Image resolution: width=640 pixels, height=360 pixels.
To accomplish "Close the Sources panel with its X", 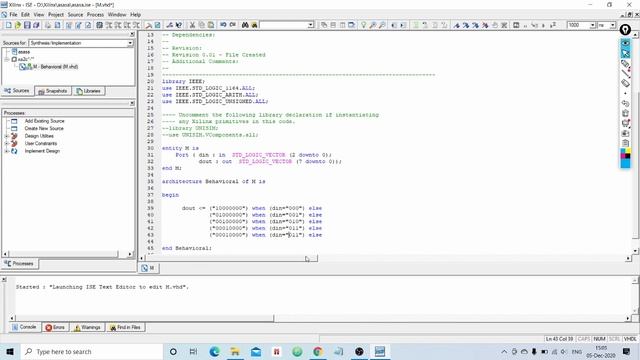I will 132,35.
